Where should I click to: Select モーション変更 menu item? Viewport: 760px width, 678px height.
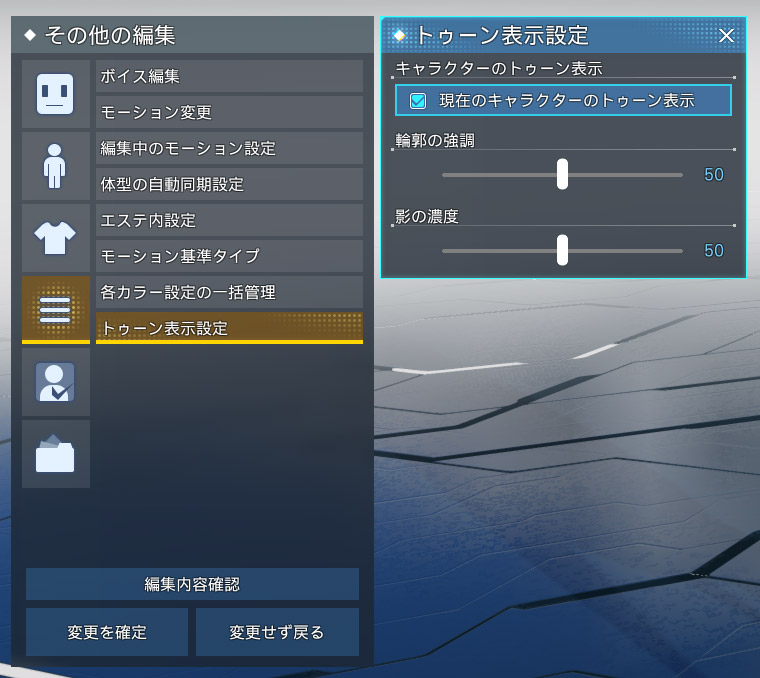(x=229, y=112)
